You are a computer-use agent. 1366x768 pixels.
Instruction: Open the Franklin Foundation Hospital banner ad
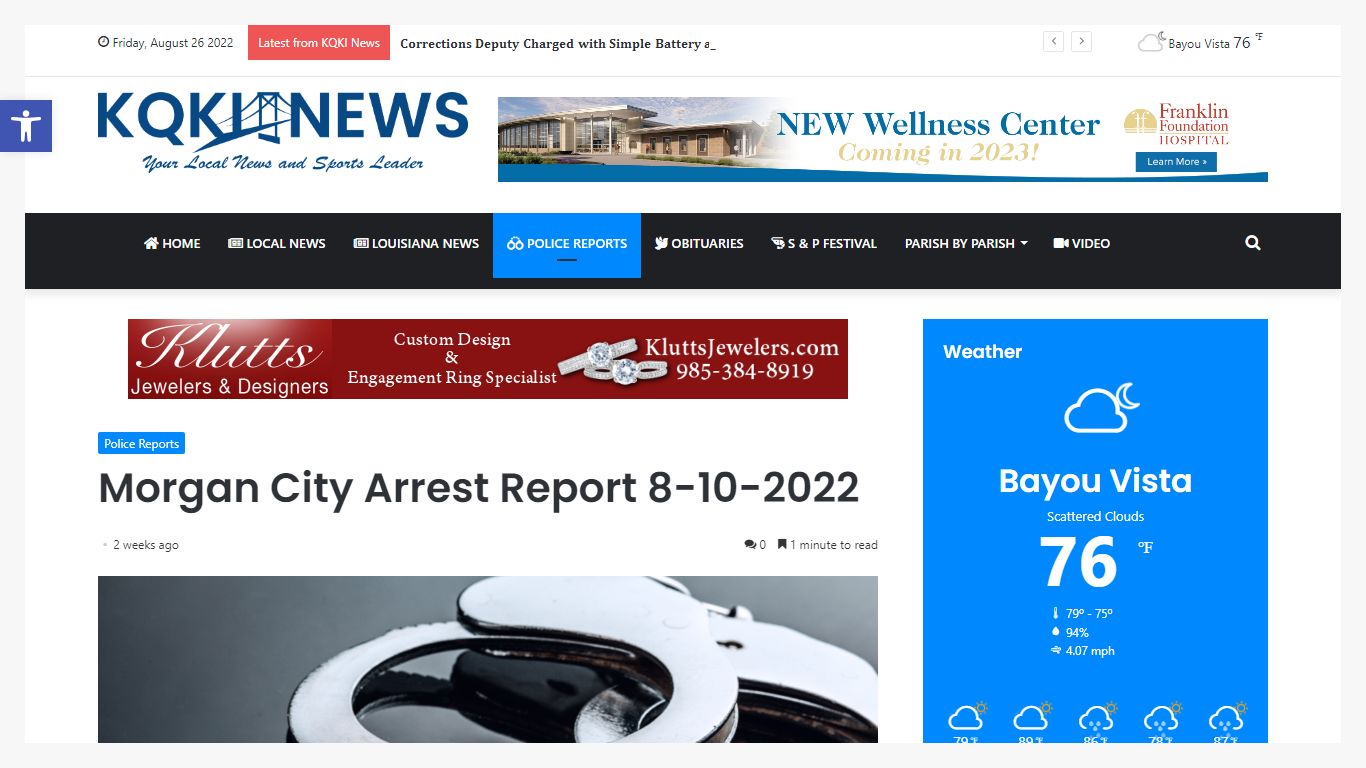pyautogui.click(x=883, y=139)
